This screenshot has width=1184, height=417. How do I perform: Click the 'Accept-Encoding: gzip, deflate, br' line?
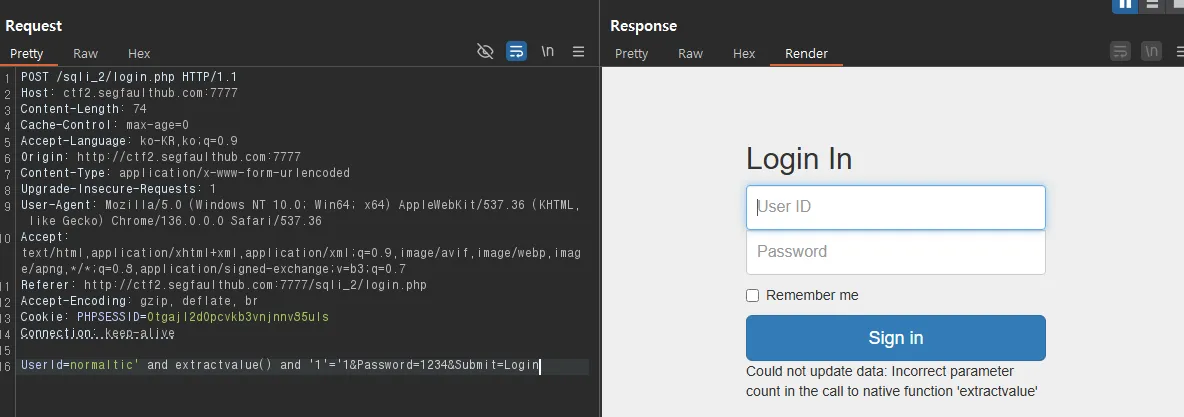pos(139,301)
